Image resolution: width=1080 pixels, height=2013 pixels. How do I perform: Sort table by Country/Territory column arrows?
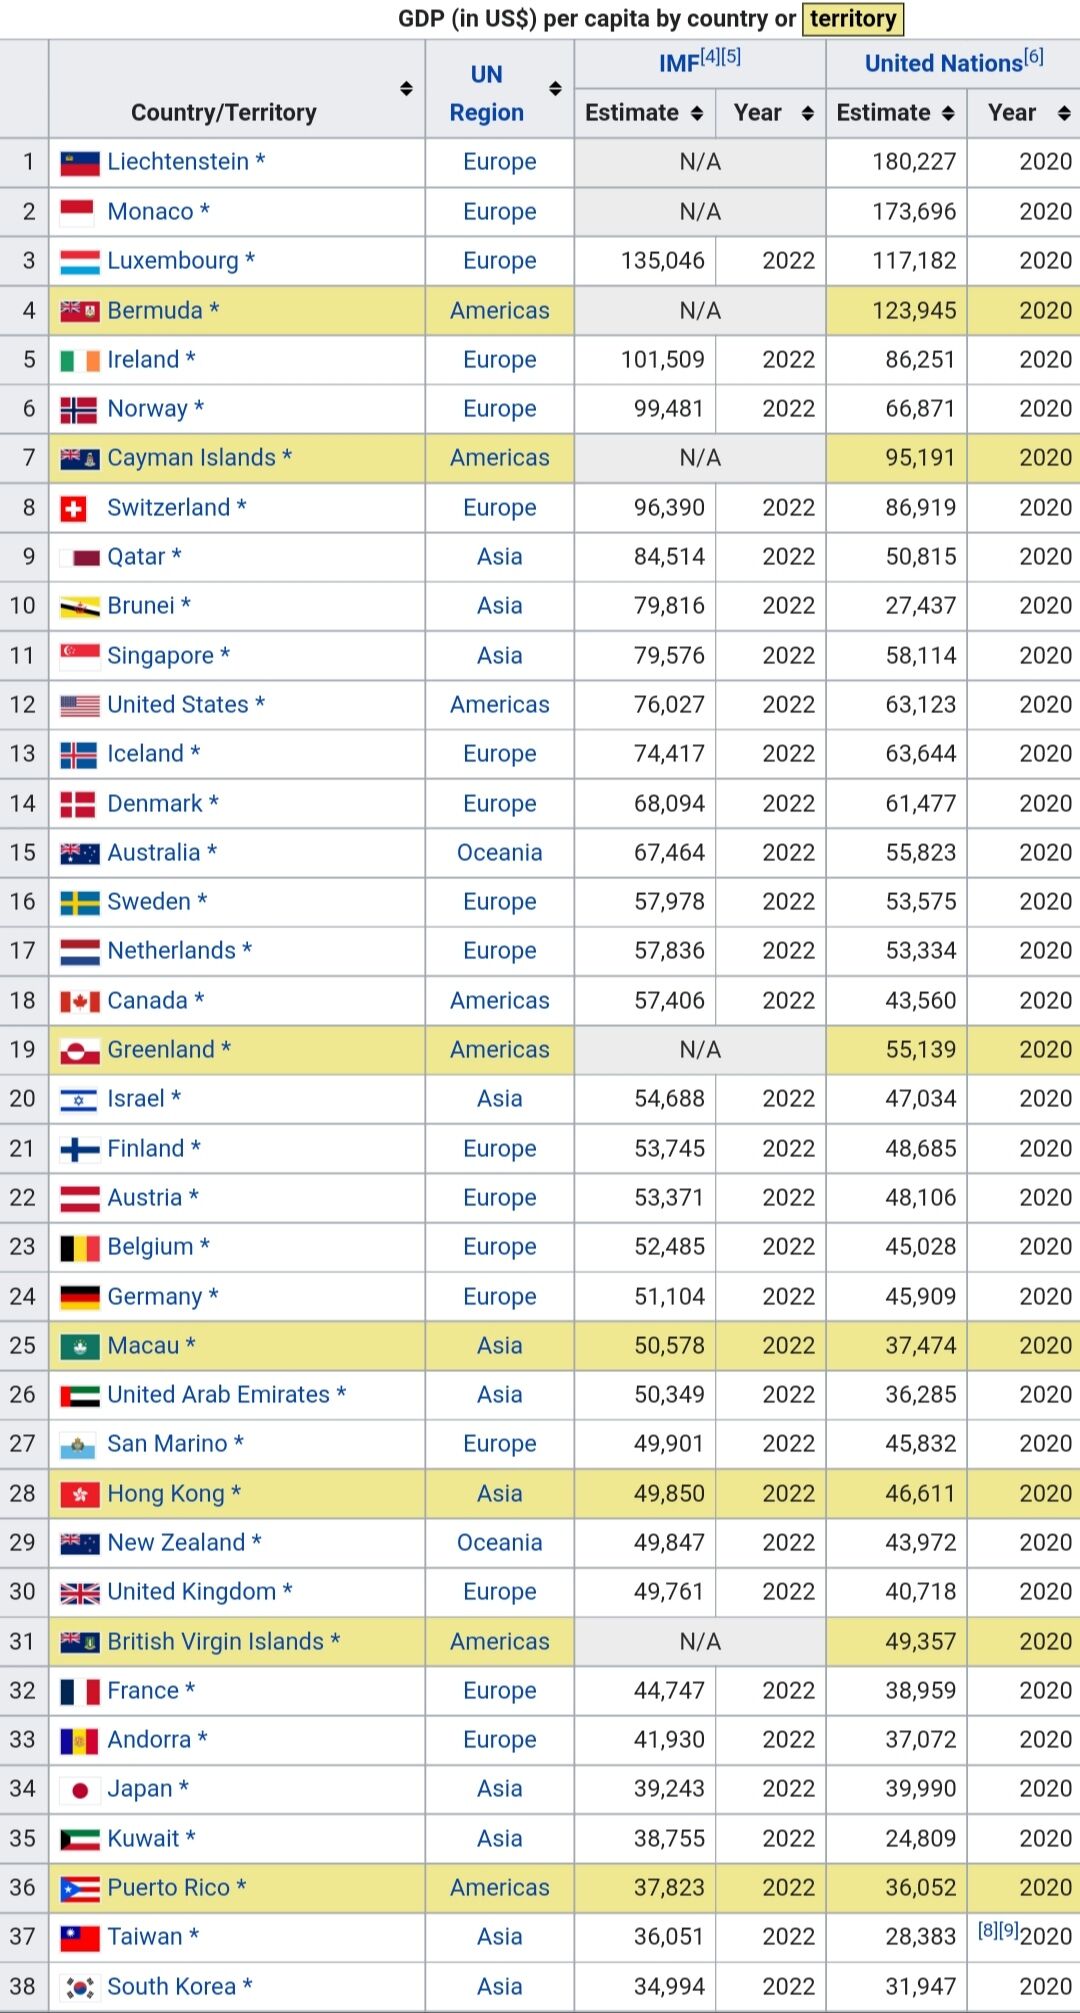[x=406, y=89]
